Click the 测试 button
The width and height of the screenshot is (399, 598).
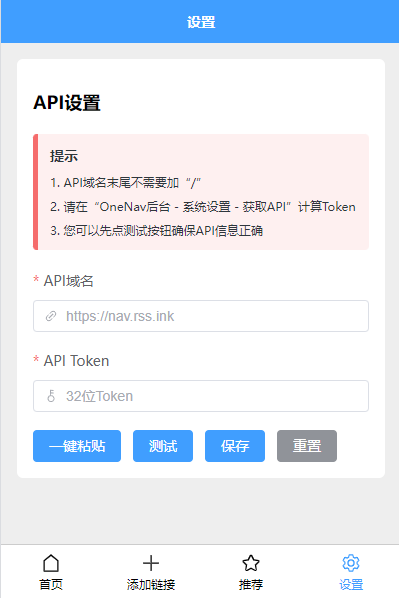163,446
